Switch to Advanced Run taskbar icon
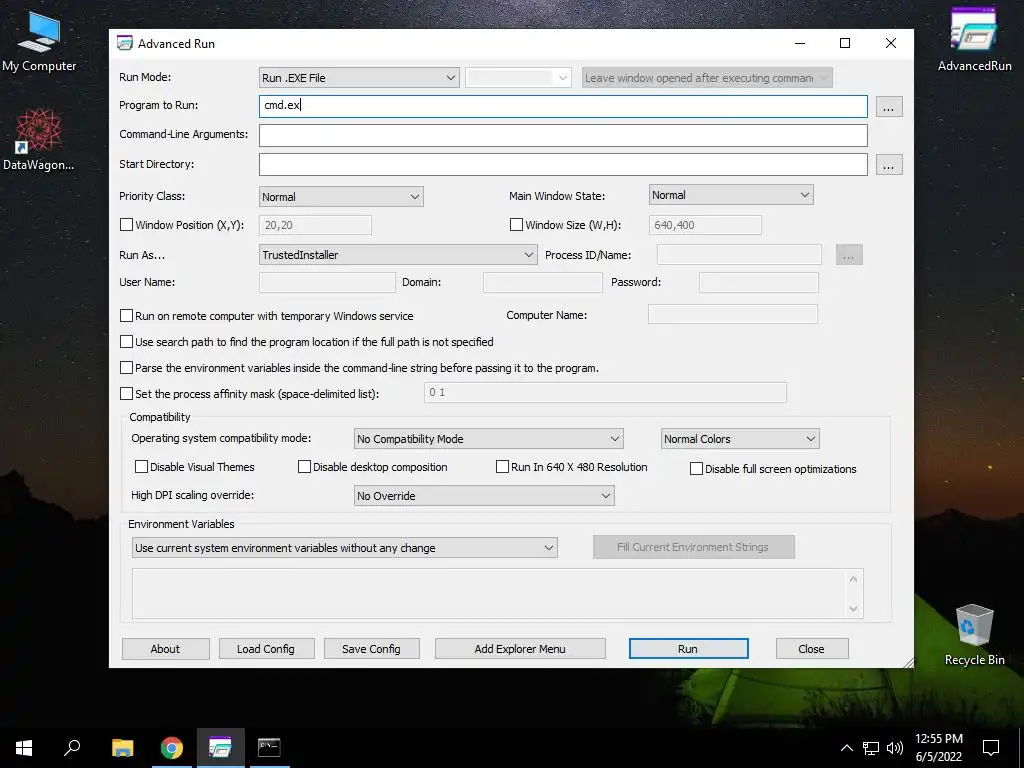Viewport: 1024px width, 768px height. [x=220, y=748]
